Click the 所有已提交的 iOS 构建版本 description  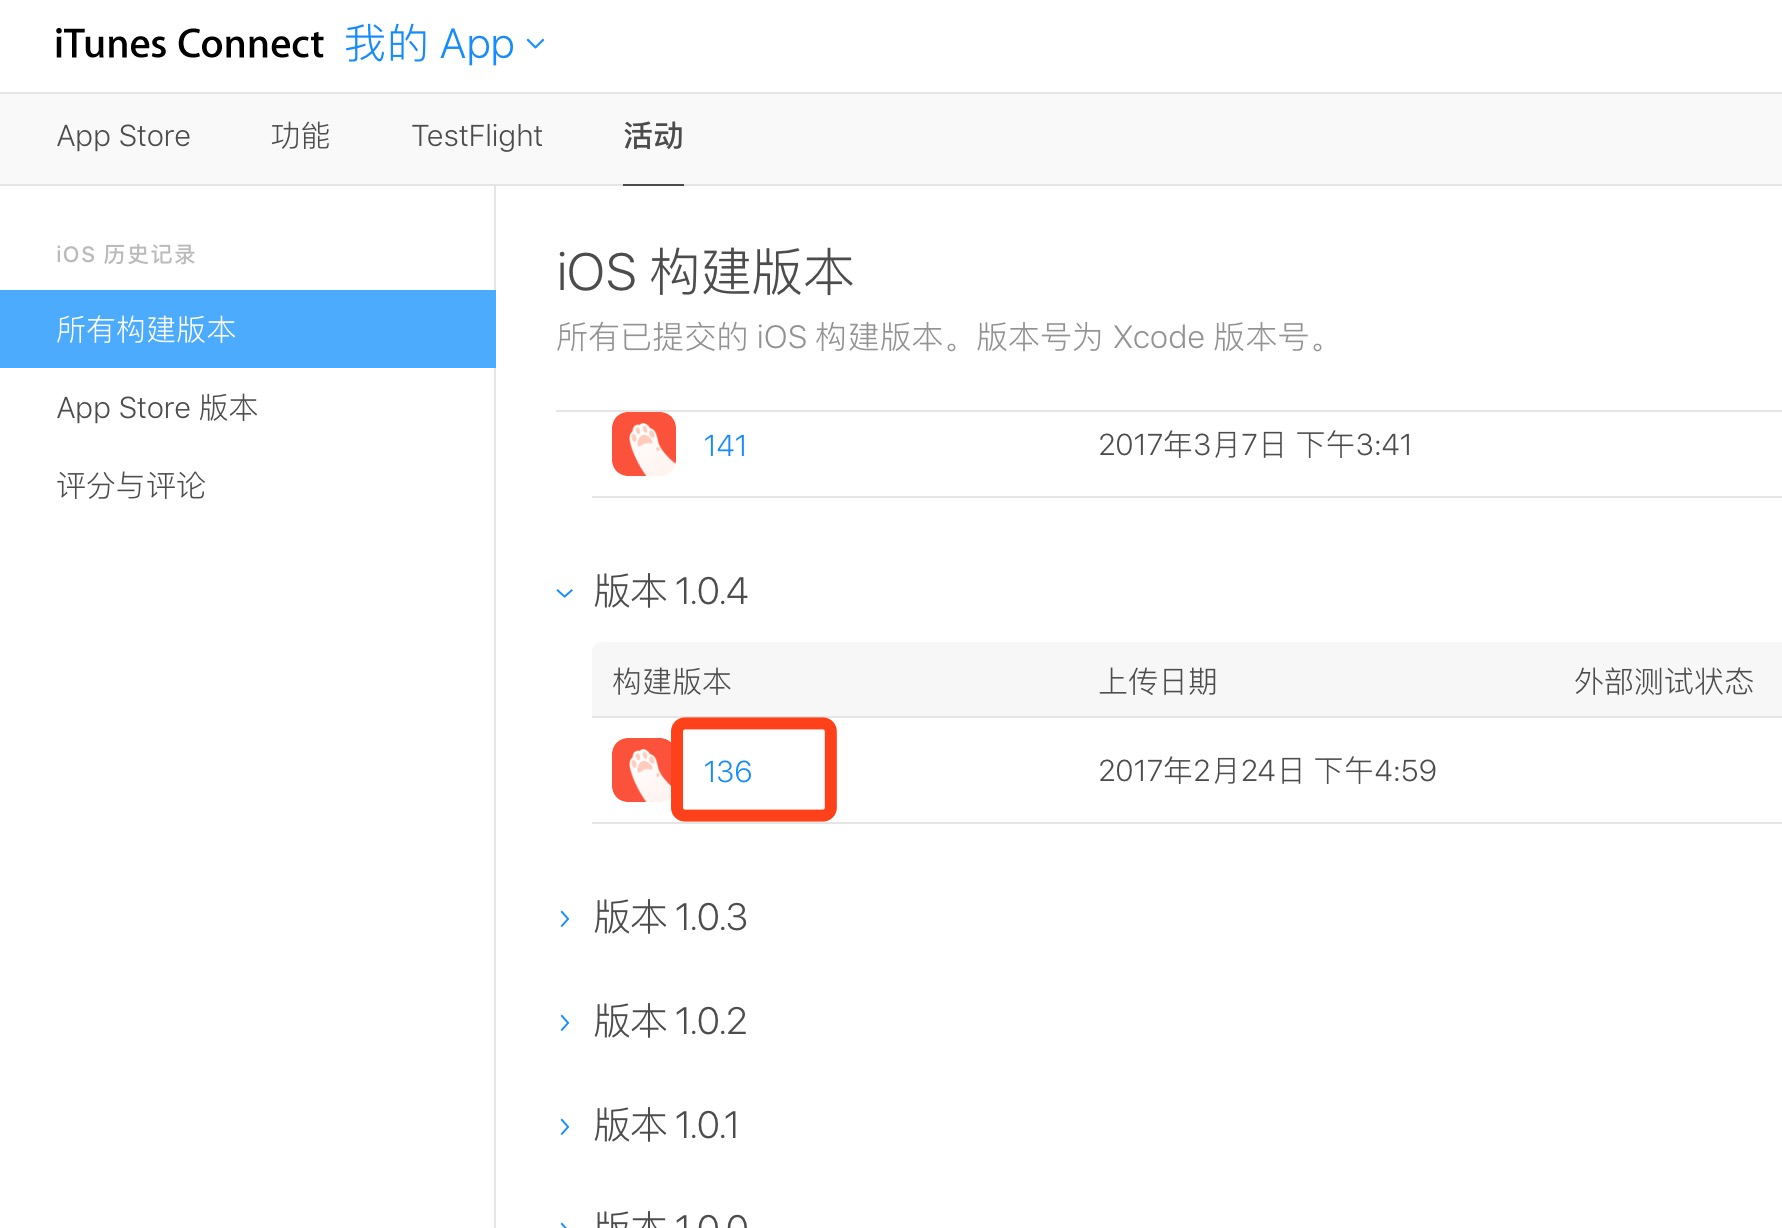pyautogui.click(x=942, y=337)
